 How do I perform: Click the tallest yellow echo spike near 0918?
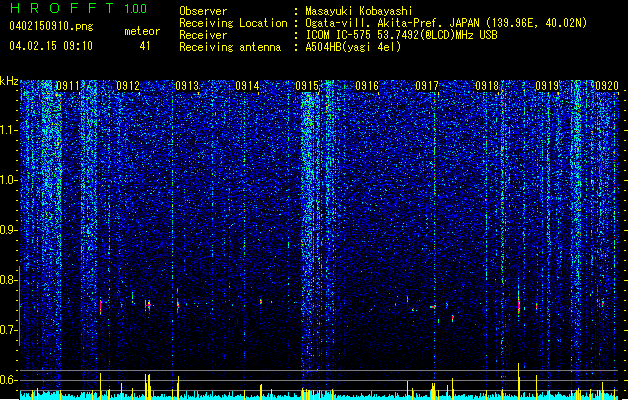click(519, 381)
